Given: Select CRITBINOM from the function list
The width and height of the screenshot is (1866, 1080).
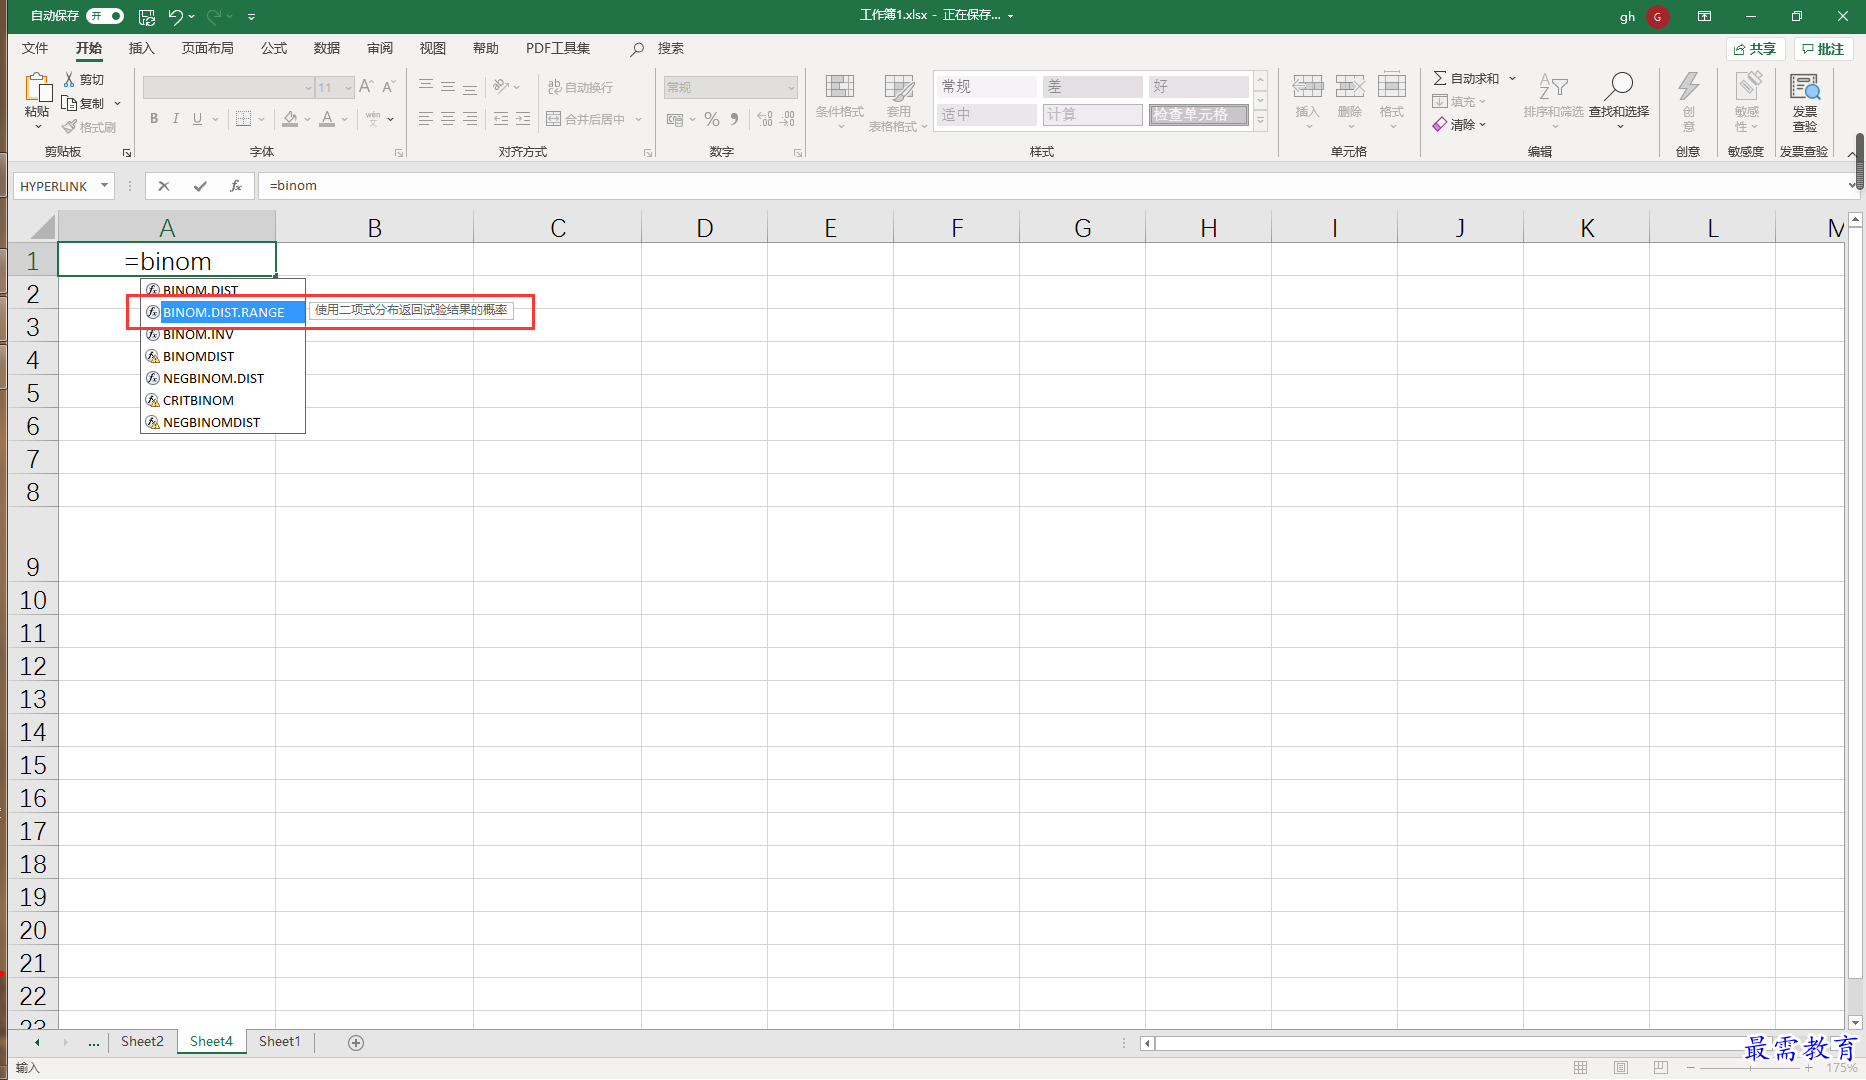Looking at the screenshot, I should 223,400.
